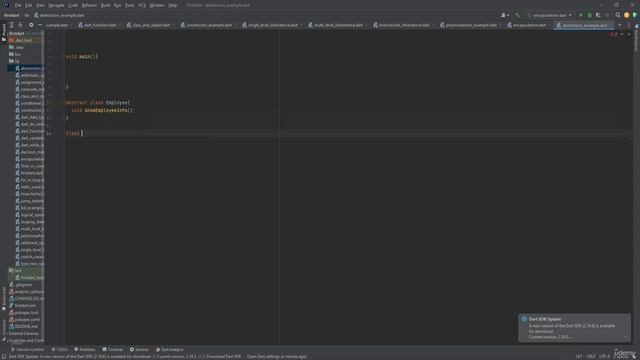
Task: Click Open Dart settings status link
Action: [x=276, y=356]
